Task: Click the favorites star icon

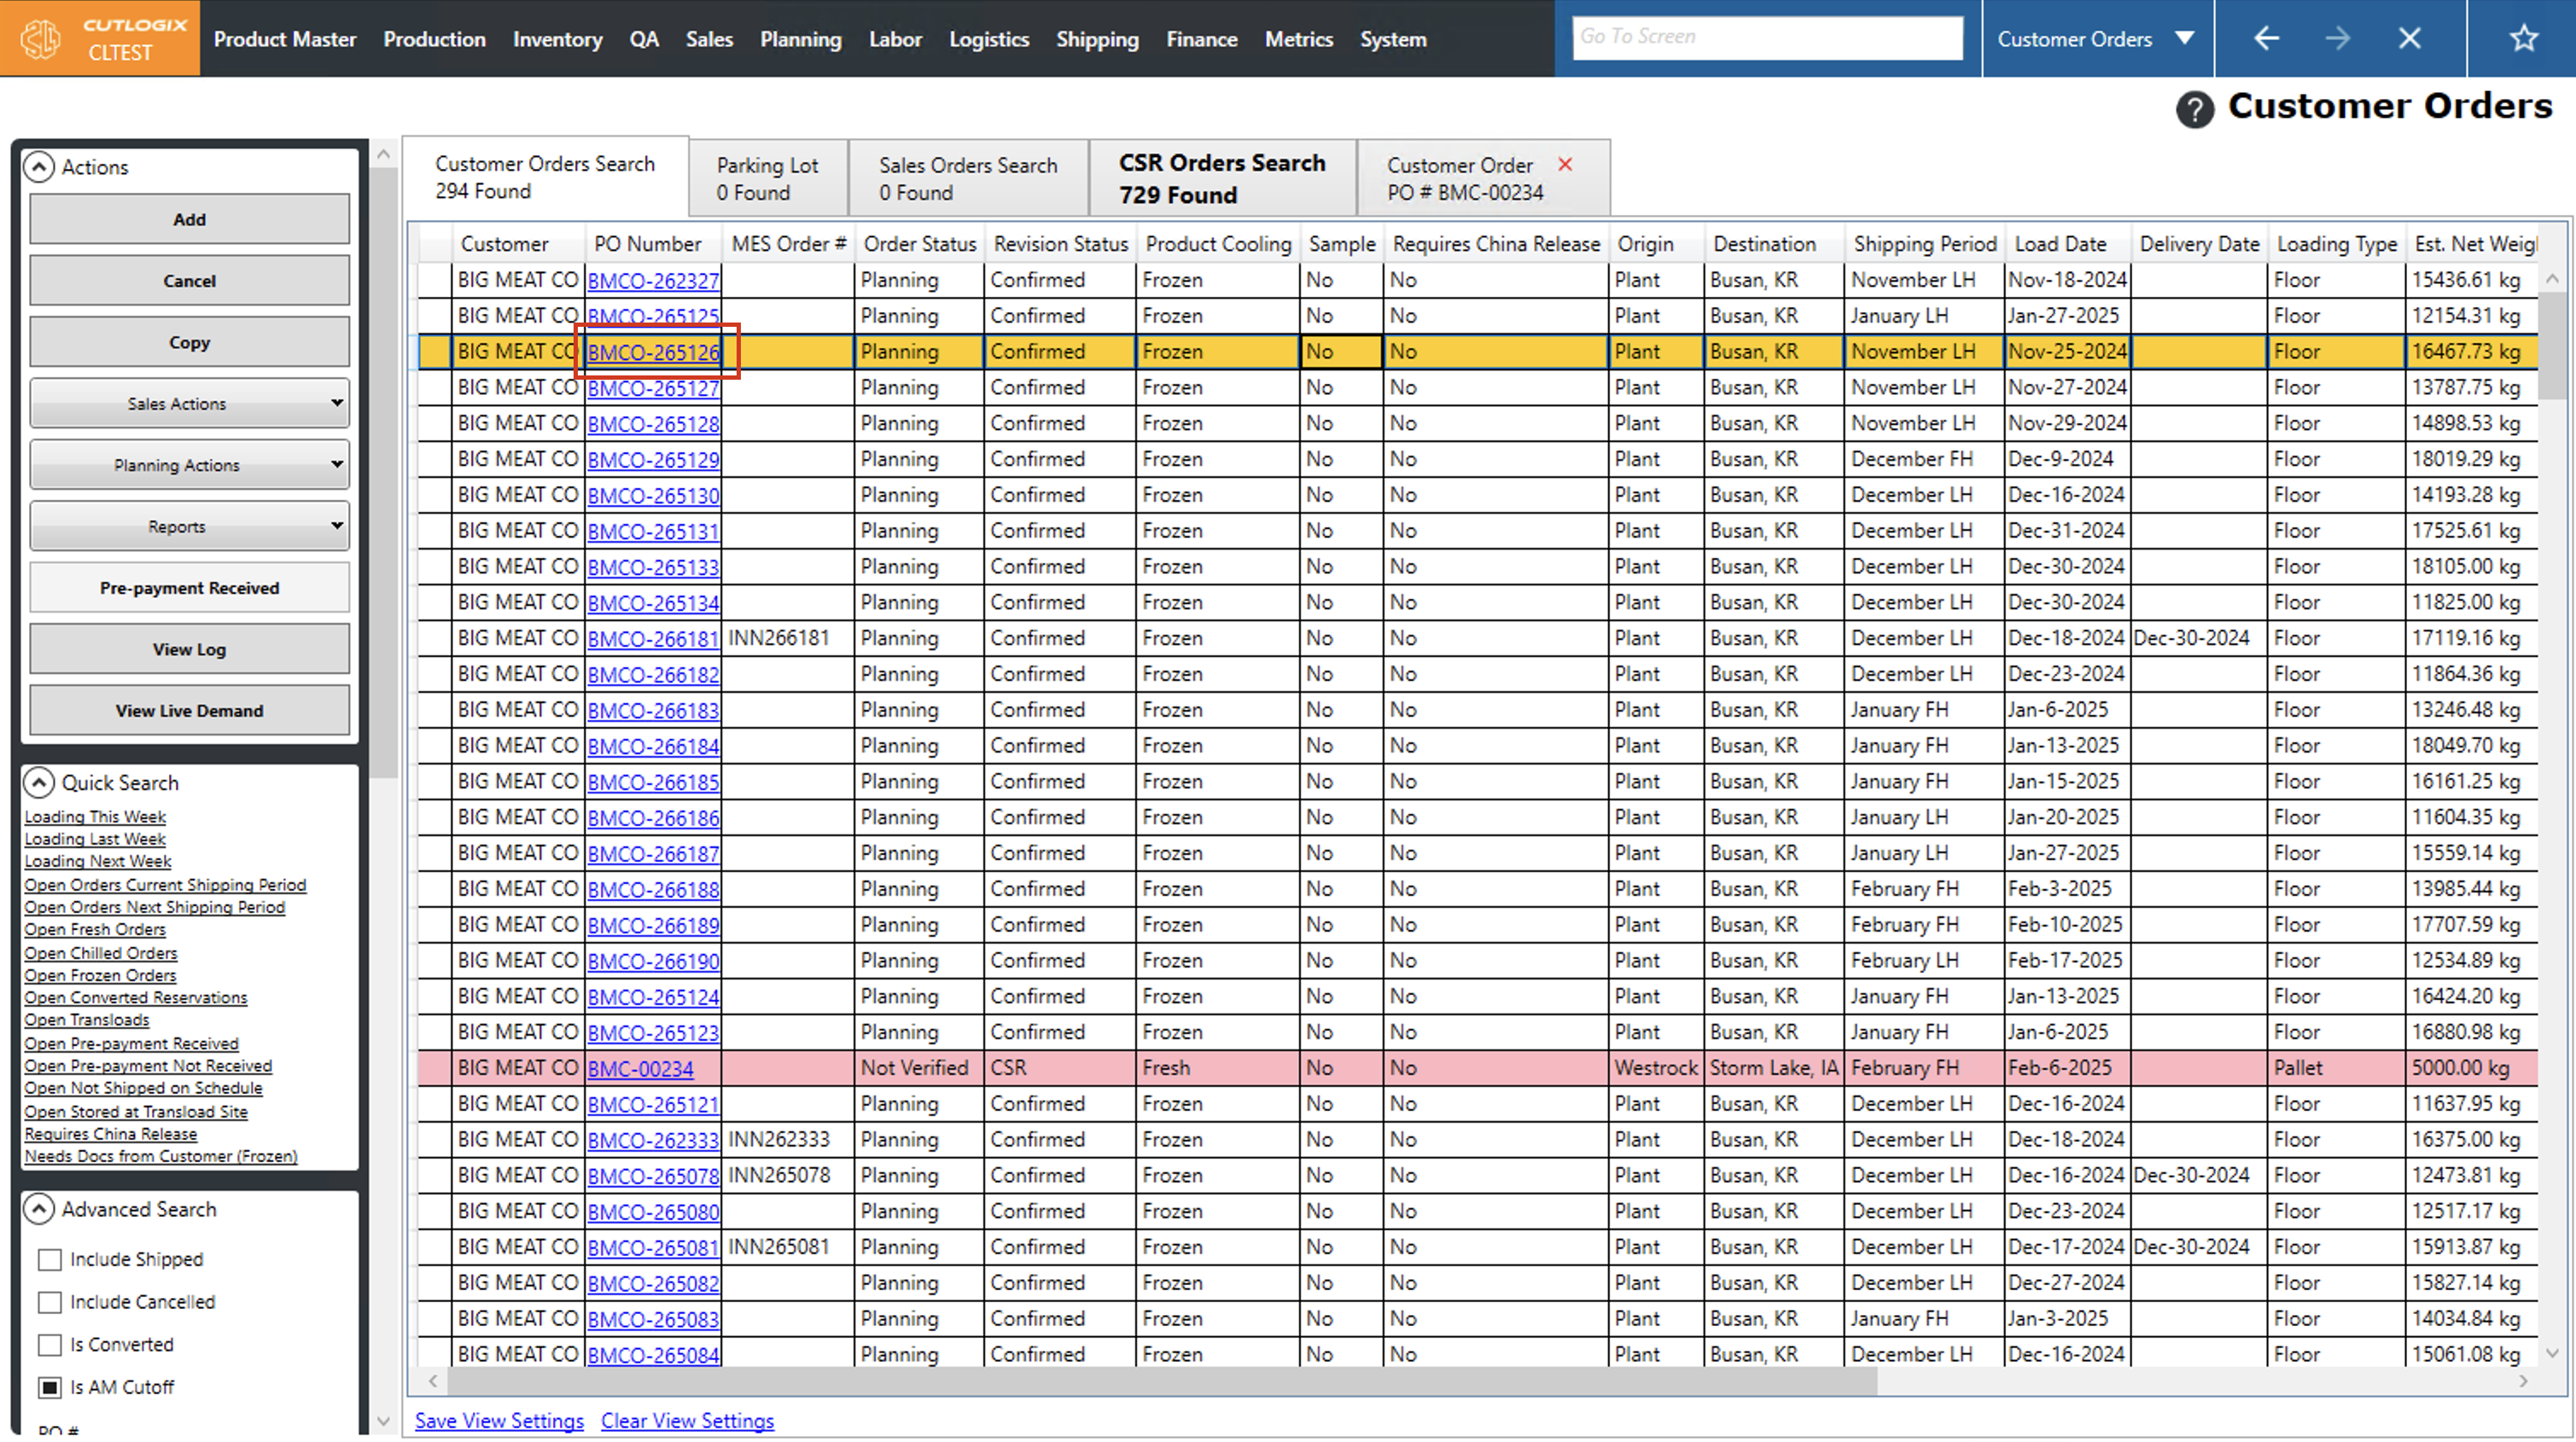Action: [x=2523, y=39]
